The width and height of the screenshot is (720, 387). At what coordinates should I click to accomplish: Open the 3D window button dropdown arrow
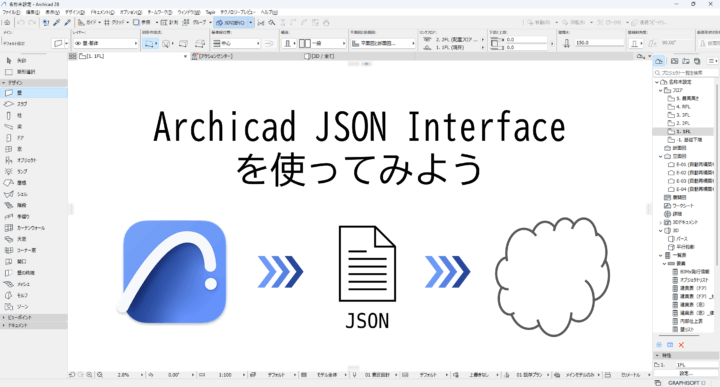251,22
